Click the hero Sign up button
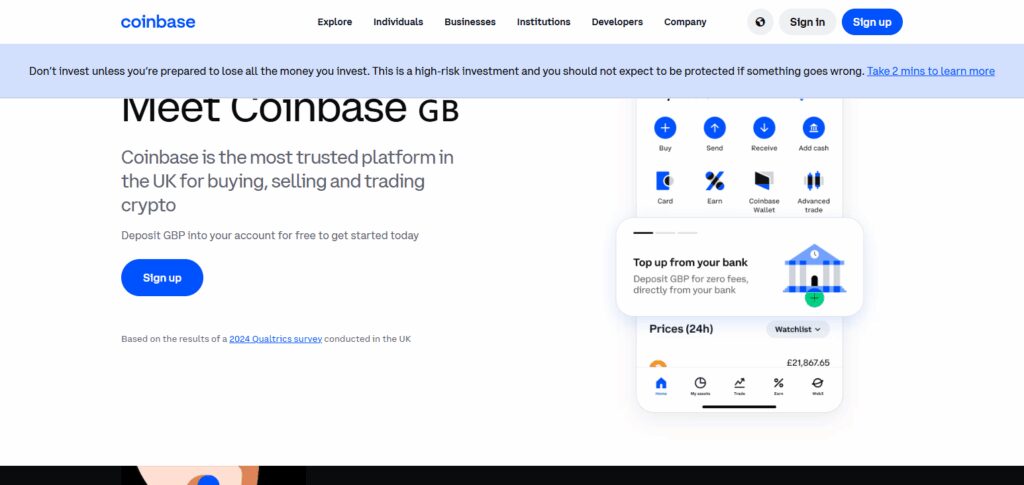This screenshot has height=485, width=1024. pos(162,277)
